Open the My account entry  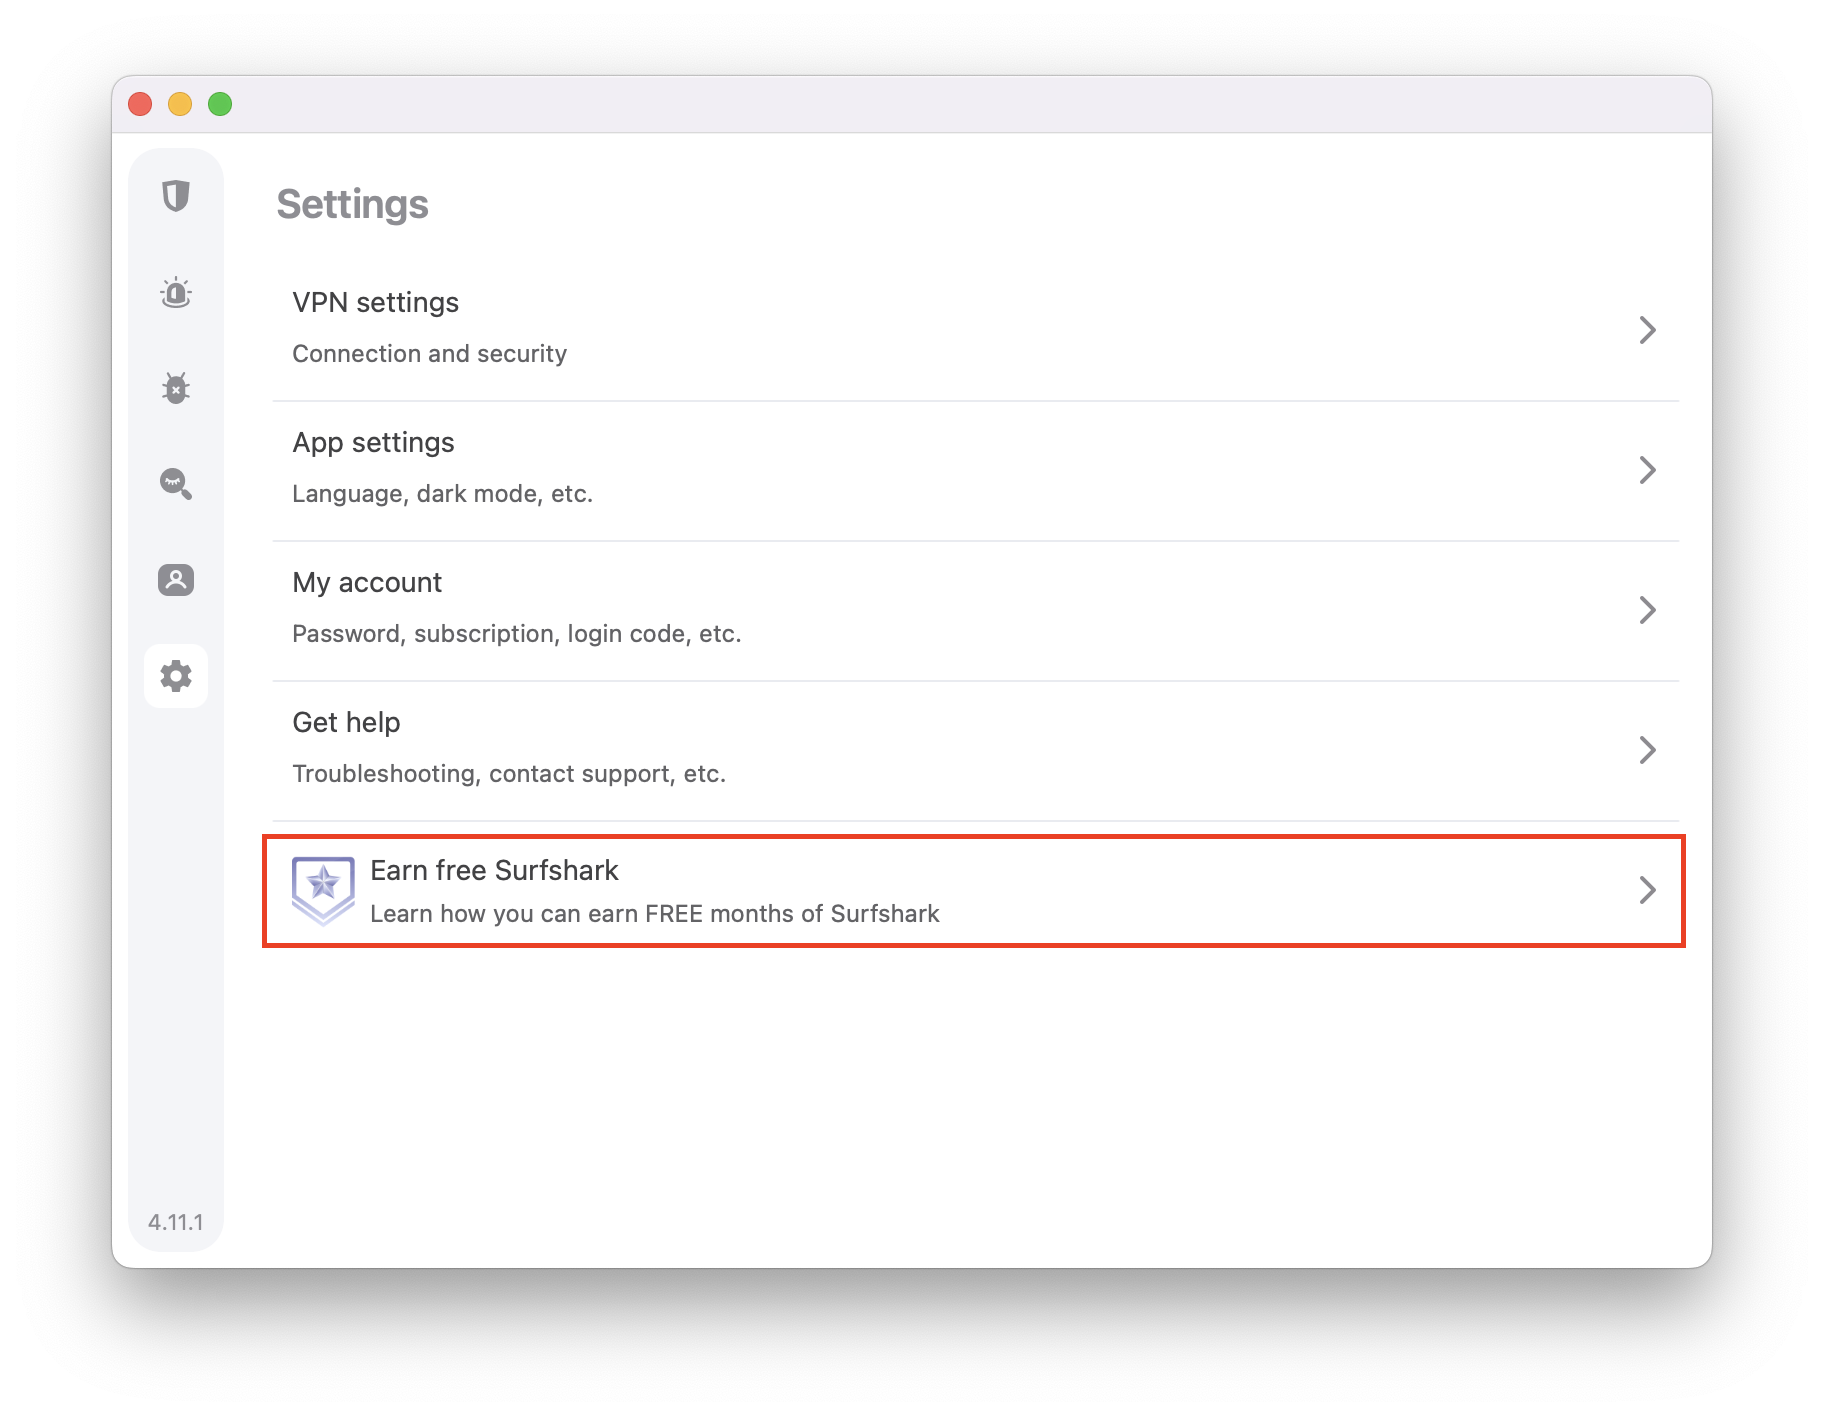(975, 611)
